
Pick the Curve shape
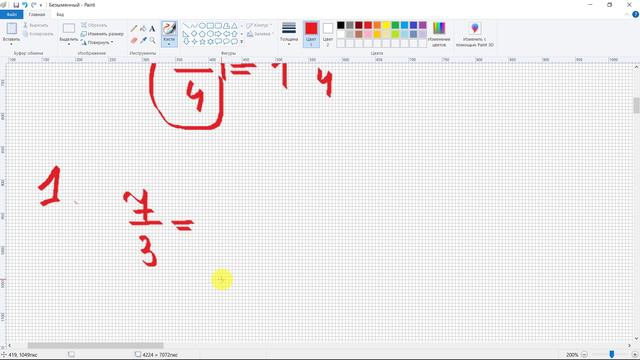pos(194,26)
